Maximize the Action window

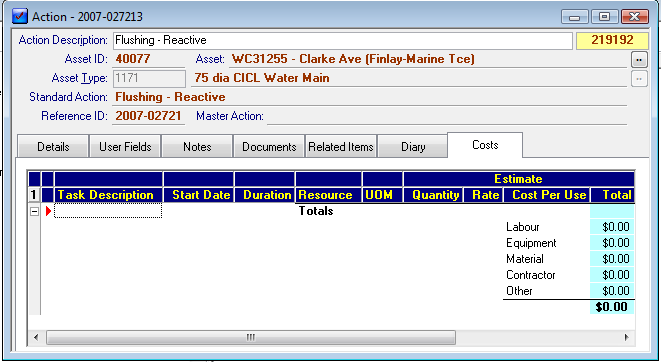coord(604,17)
